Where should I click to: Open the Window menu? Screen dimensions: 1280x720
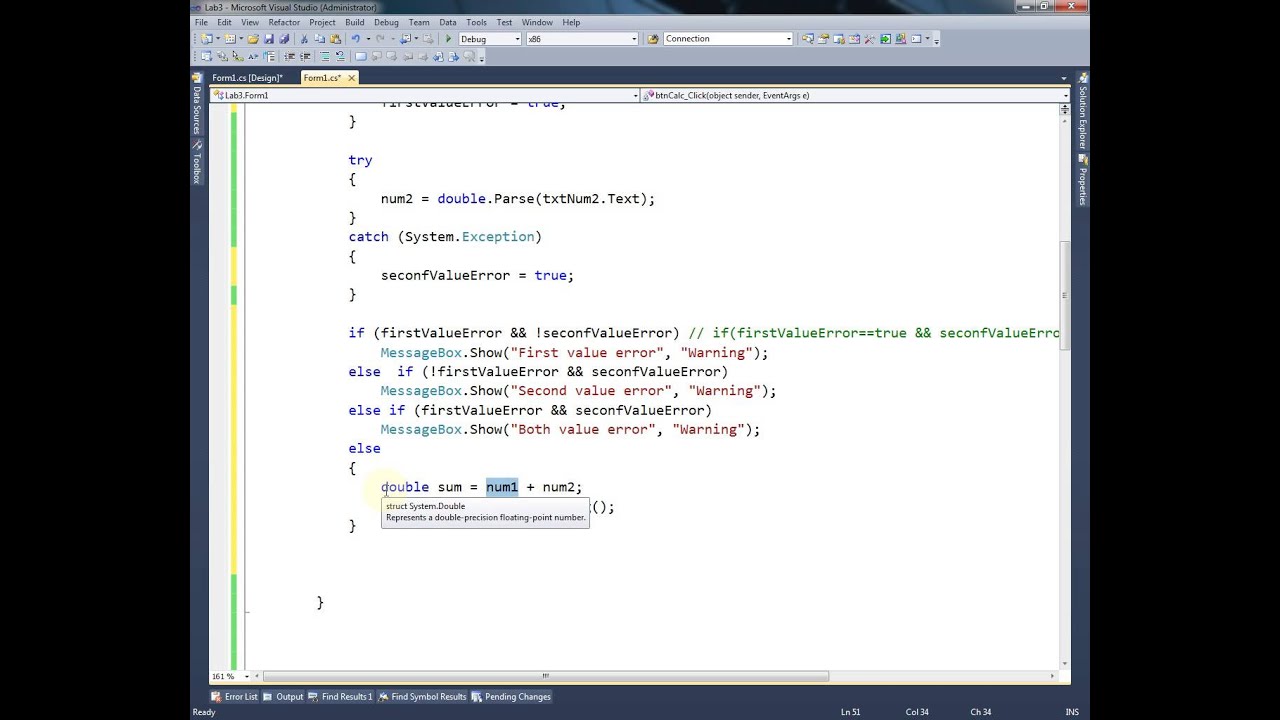click(x=537, y=22)
